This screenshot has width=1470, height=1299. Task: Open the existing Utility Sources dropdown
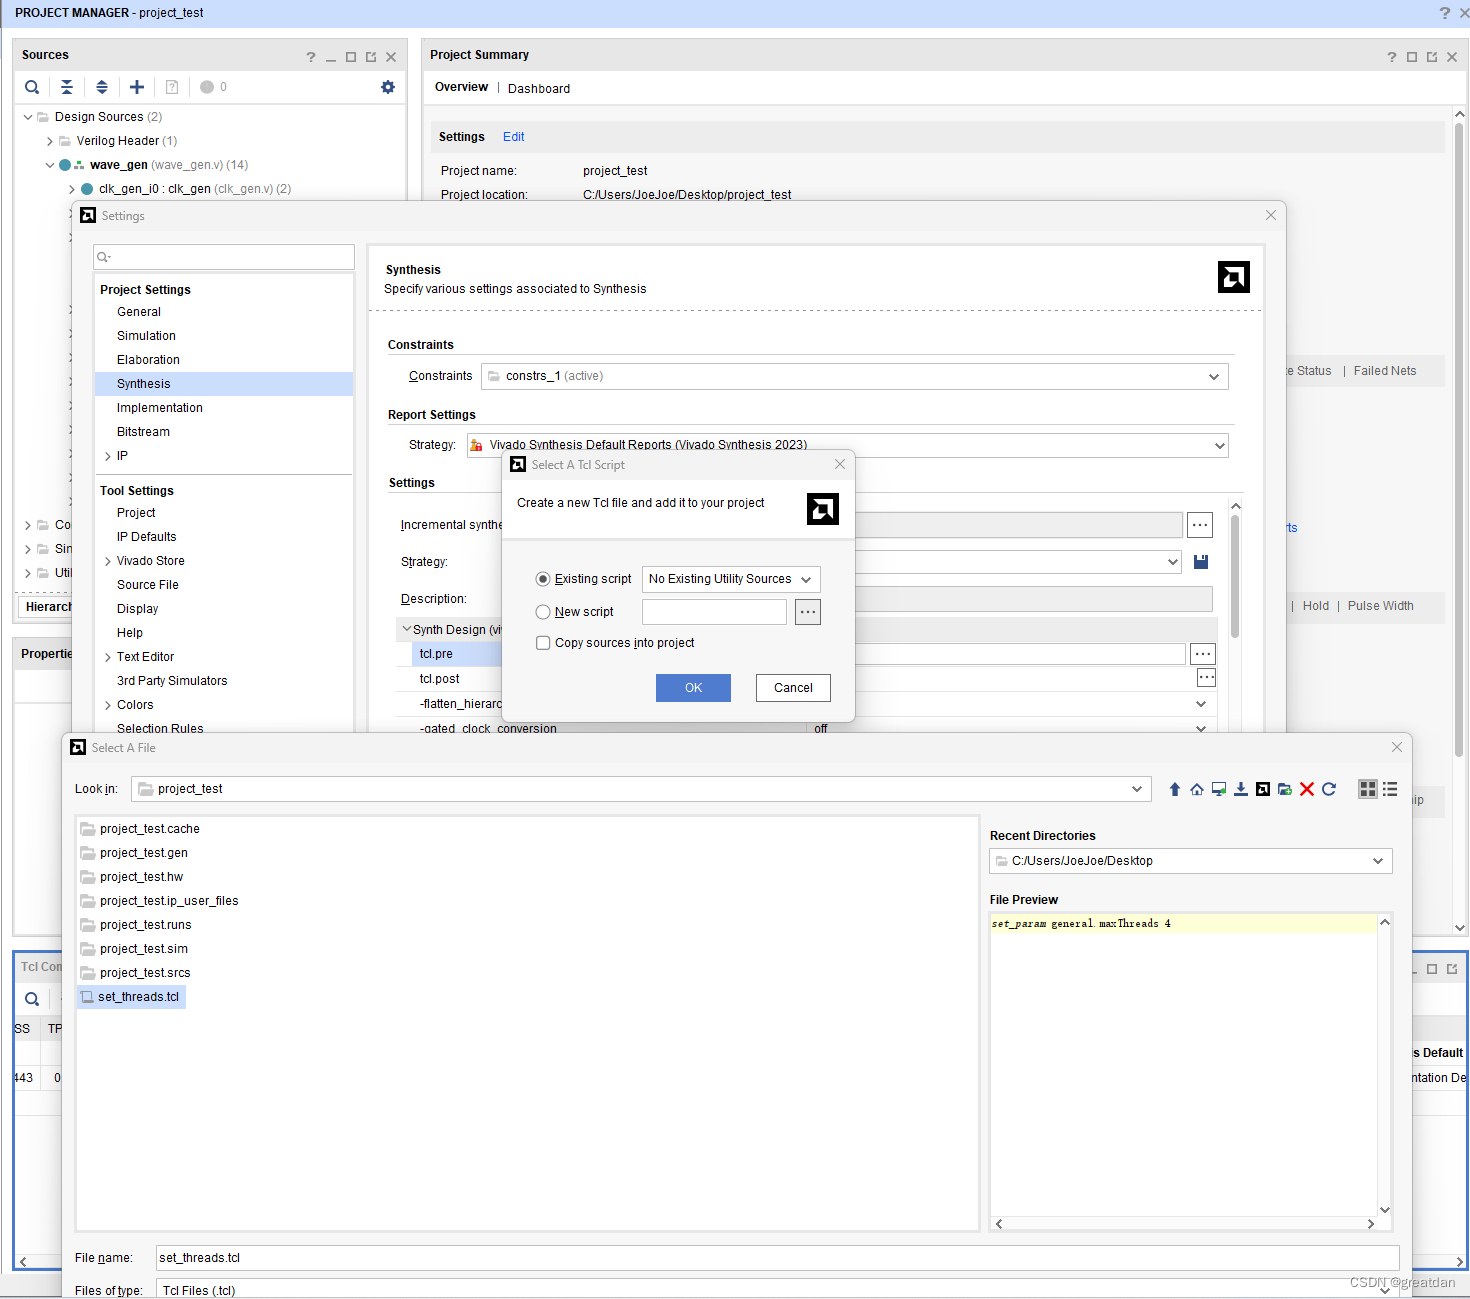(x=731, y=579)
